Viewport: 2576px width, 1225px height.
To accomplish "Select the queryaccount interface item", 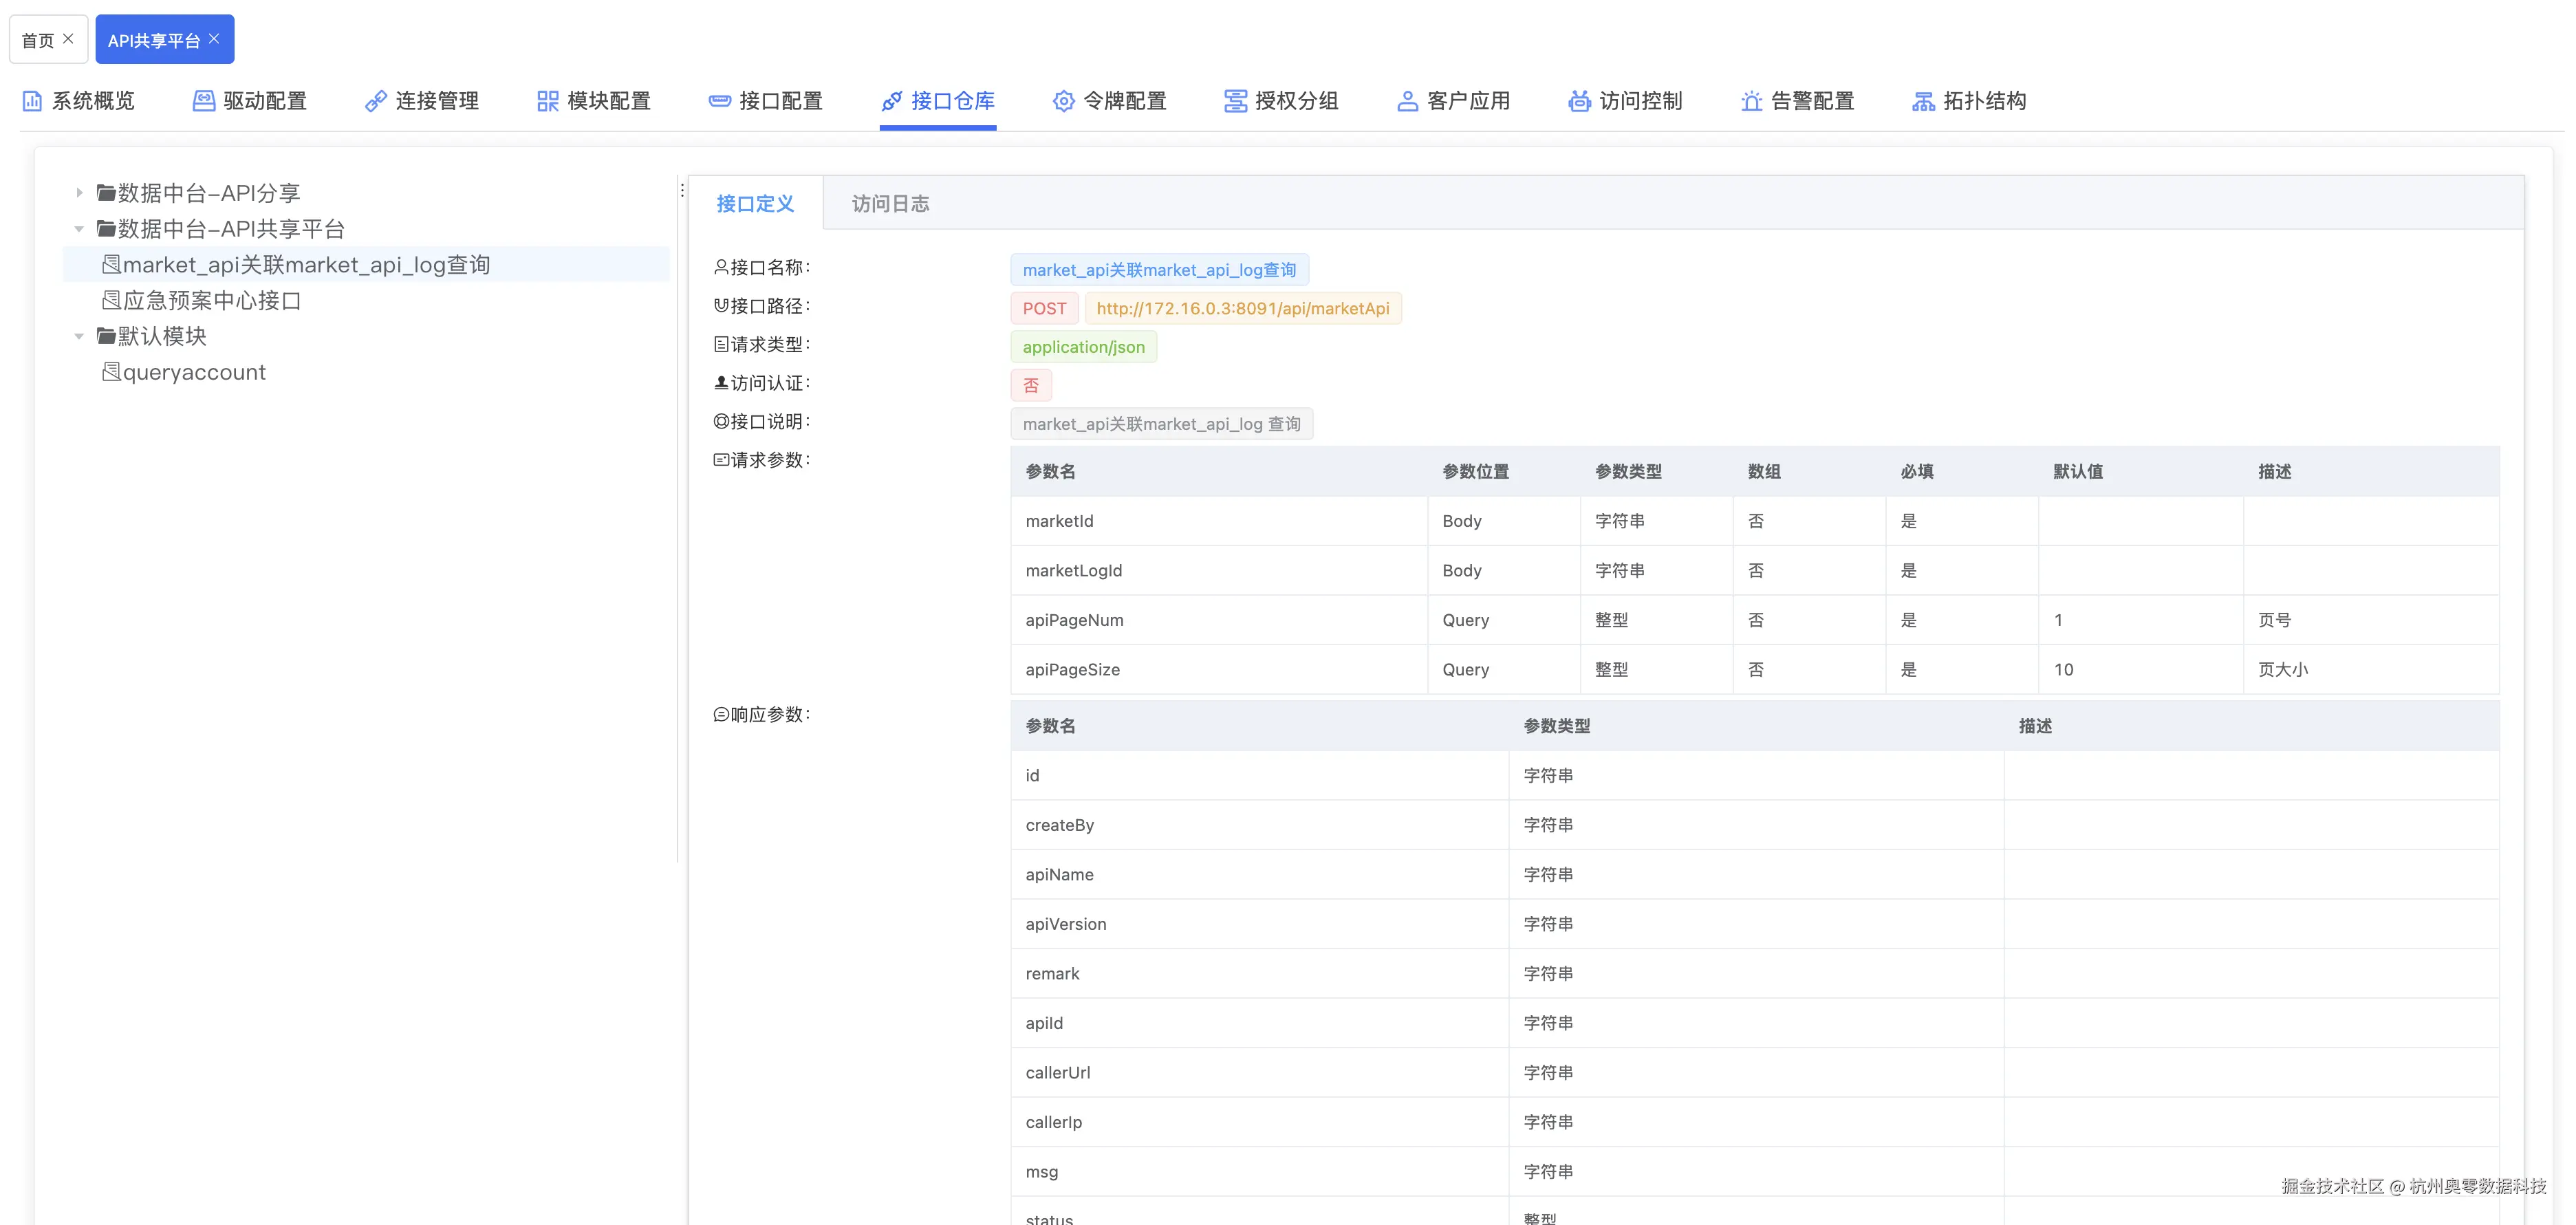I will [x=194, y=372].
